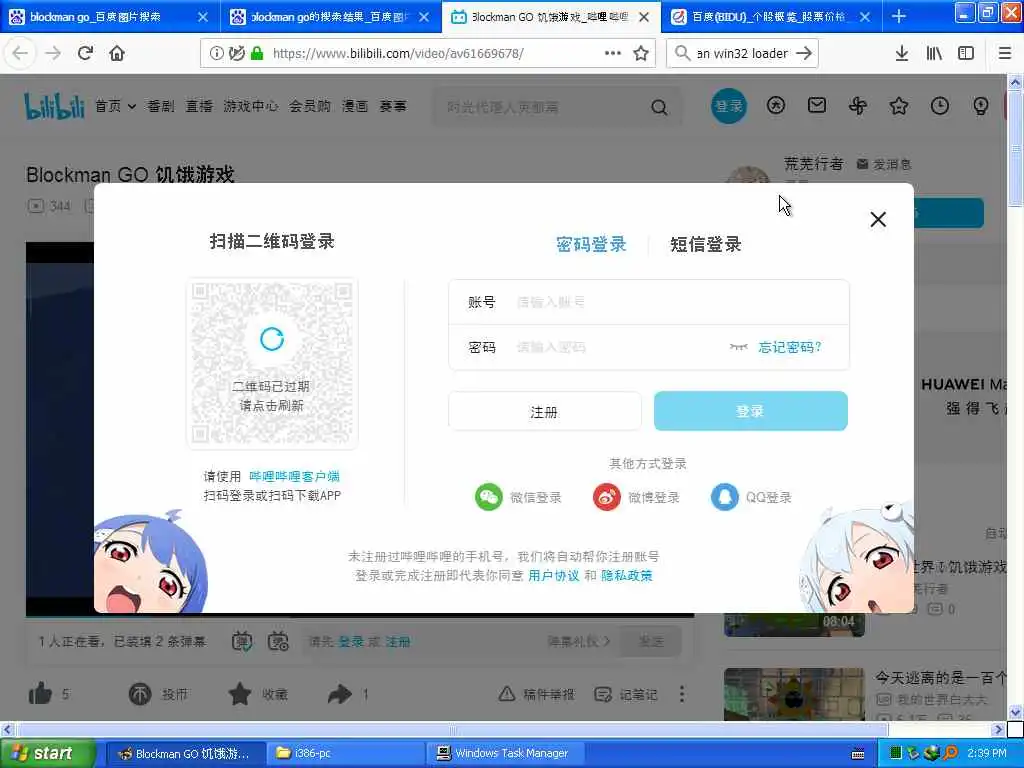This screenshot has width=1024, height=768.
Task: Open the bilibili messages envelope icon
Action: pos(817,105)
